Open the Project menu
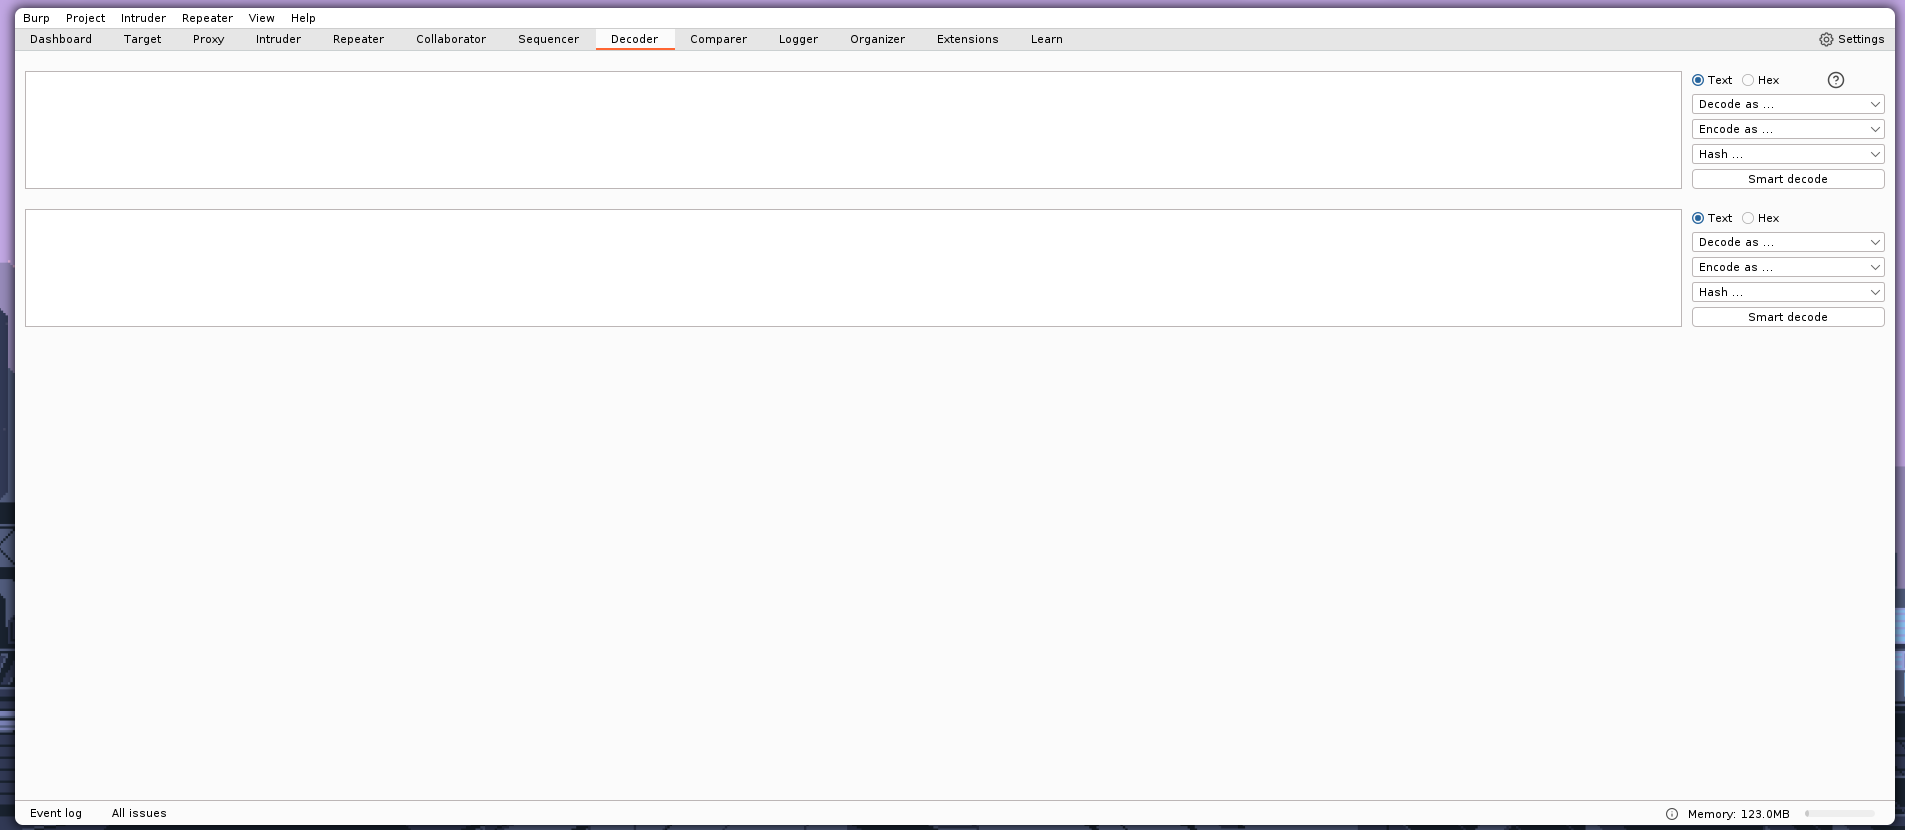The image size is (1905, 830). click(x=85, y=18)
